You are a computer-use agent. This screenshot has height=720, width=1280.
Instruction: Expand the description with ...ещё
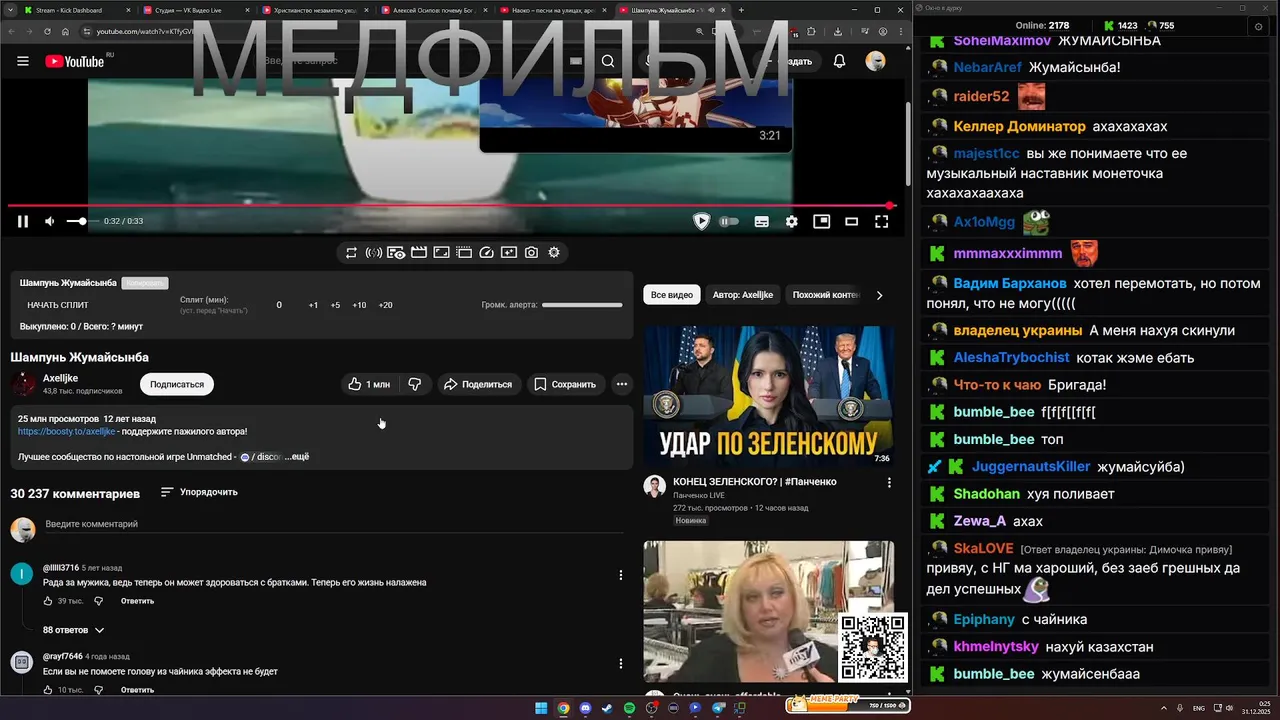[x=297, y=457]
